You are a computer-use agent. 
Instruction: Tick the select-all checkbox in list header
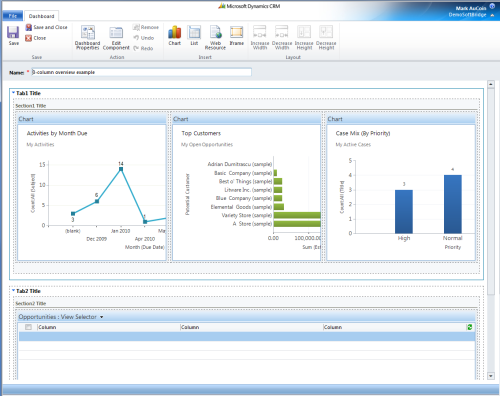(x=28, y=327)
